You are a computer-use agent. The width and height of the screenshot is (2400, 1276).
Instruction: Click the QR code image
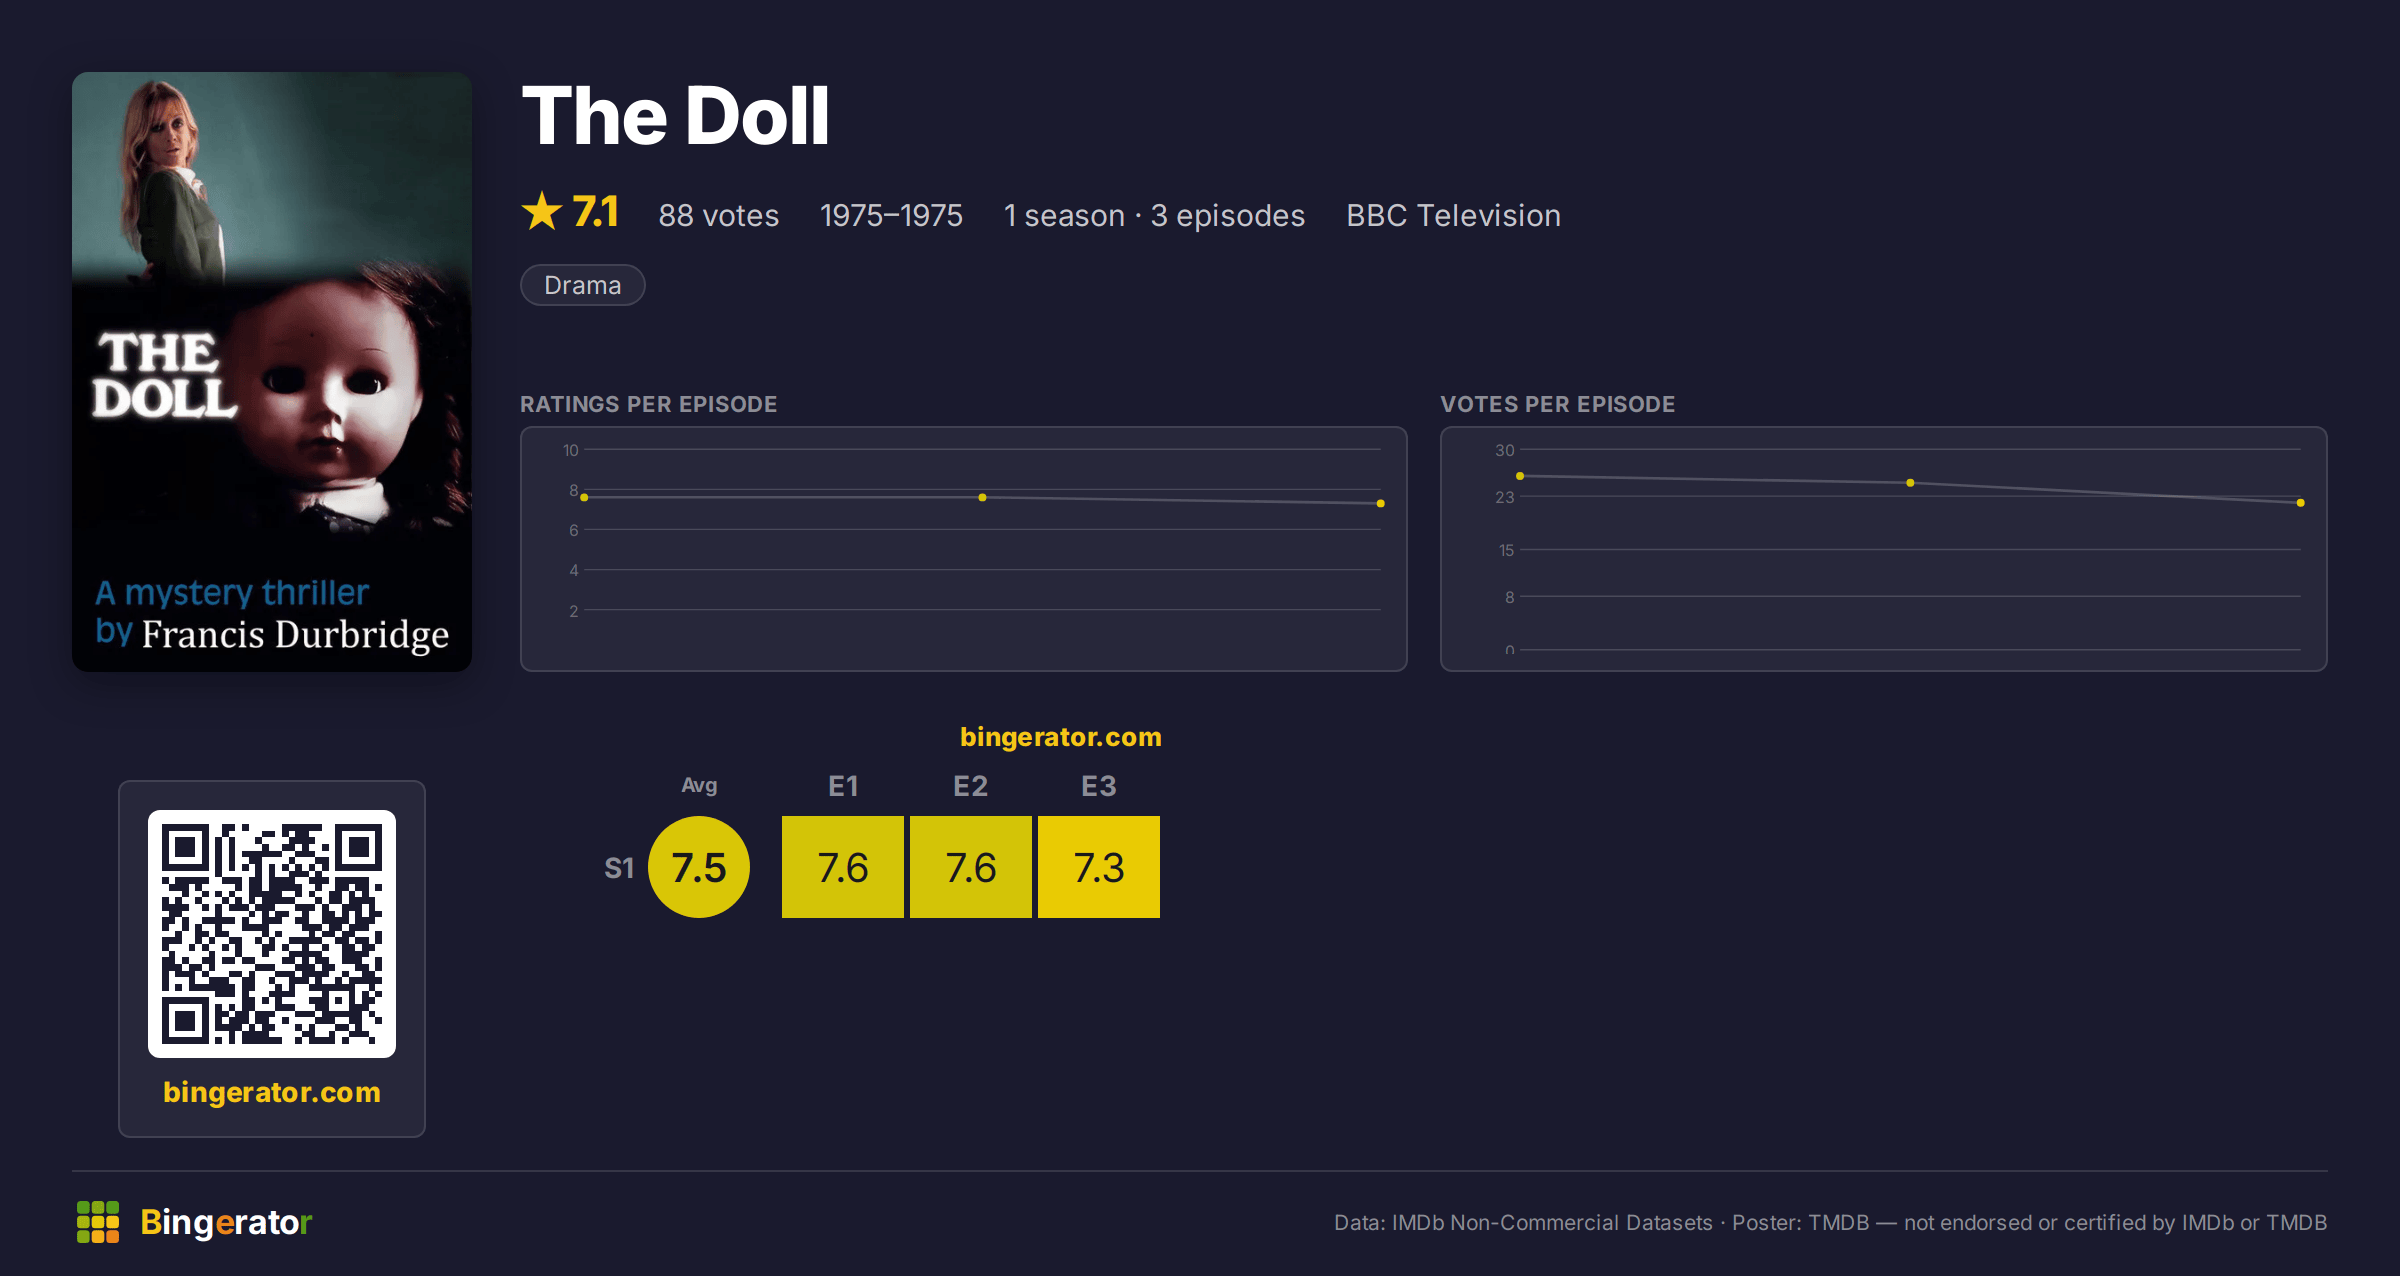(x=272, y=934)
